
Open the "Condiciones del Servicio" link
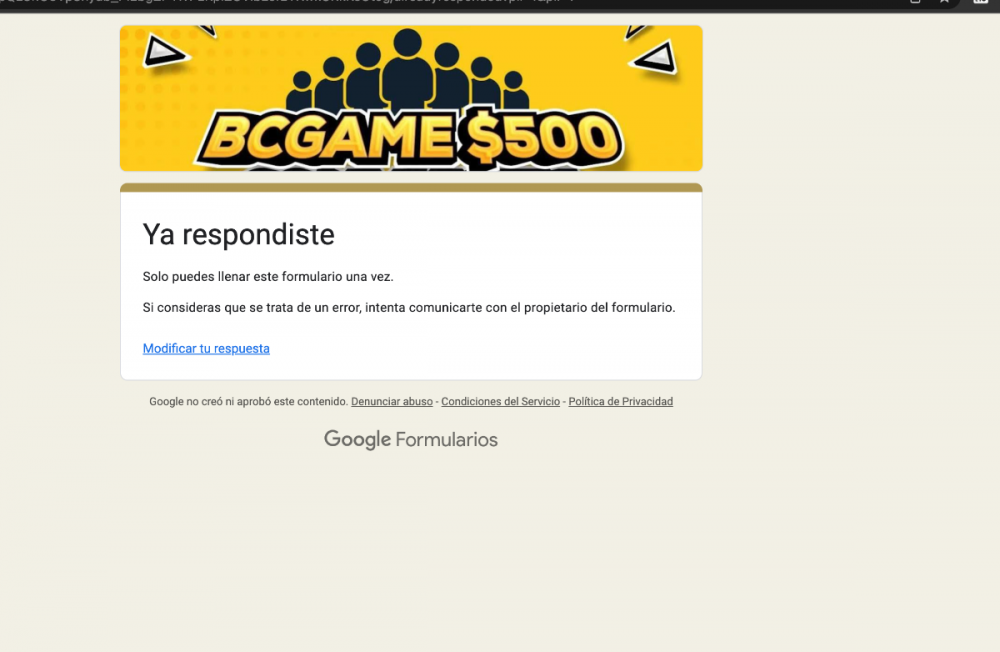tap(500, 401)
